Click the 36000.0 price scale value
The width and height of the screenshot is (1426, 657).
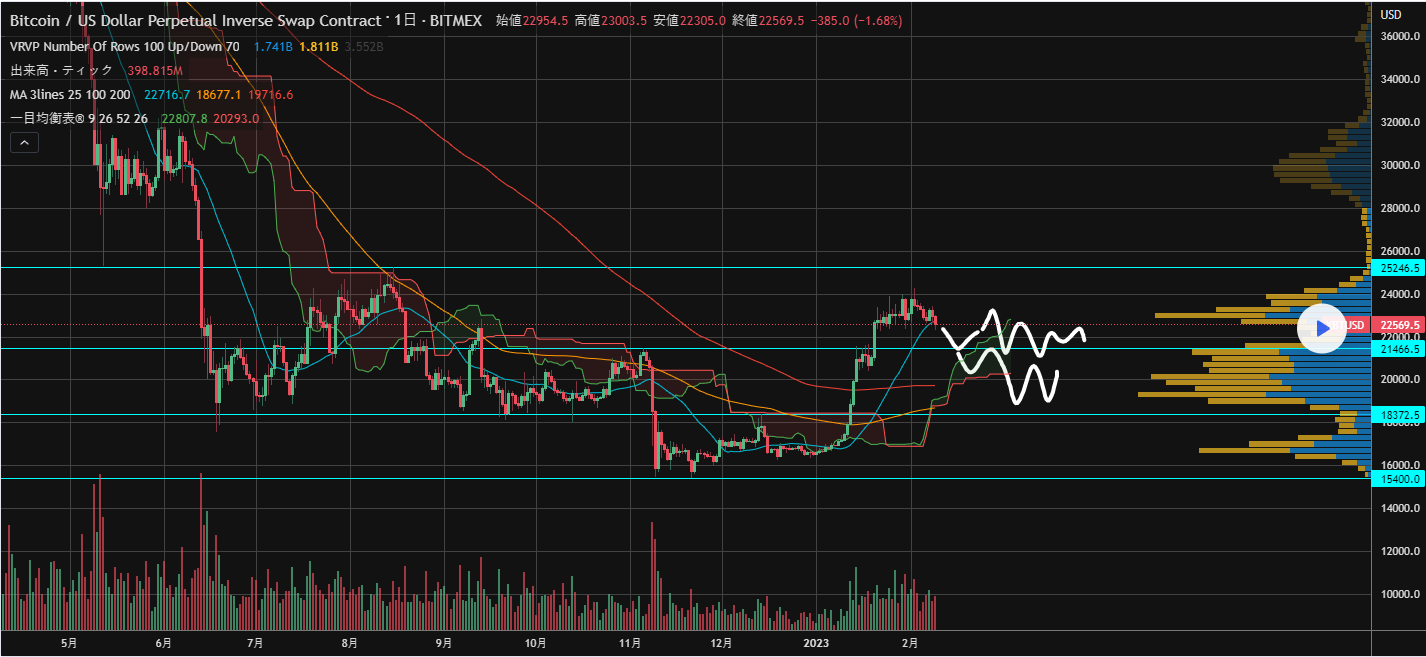[x=1400, y=36]
